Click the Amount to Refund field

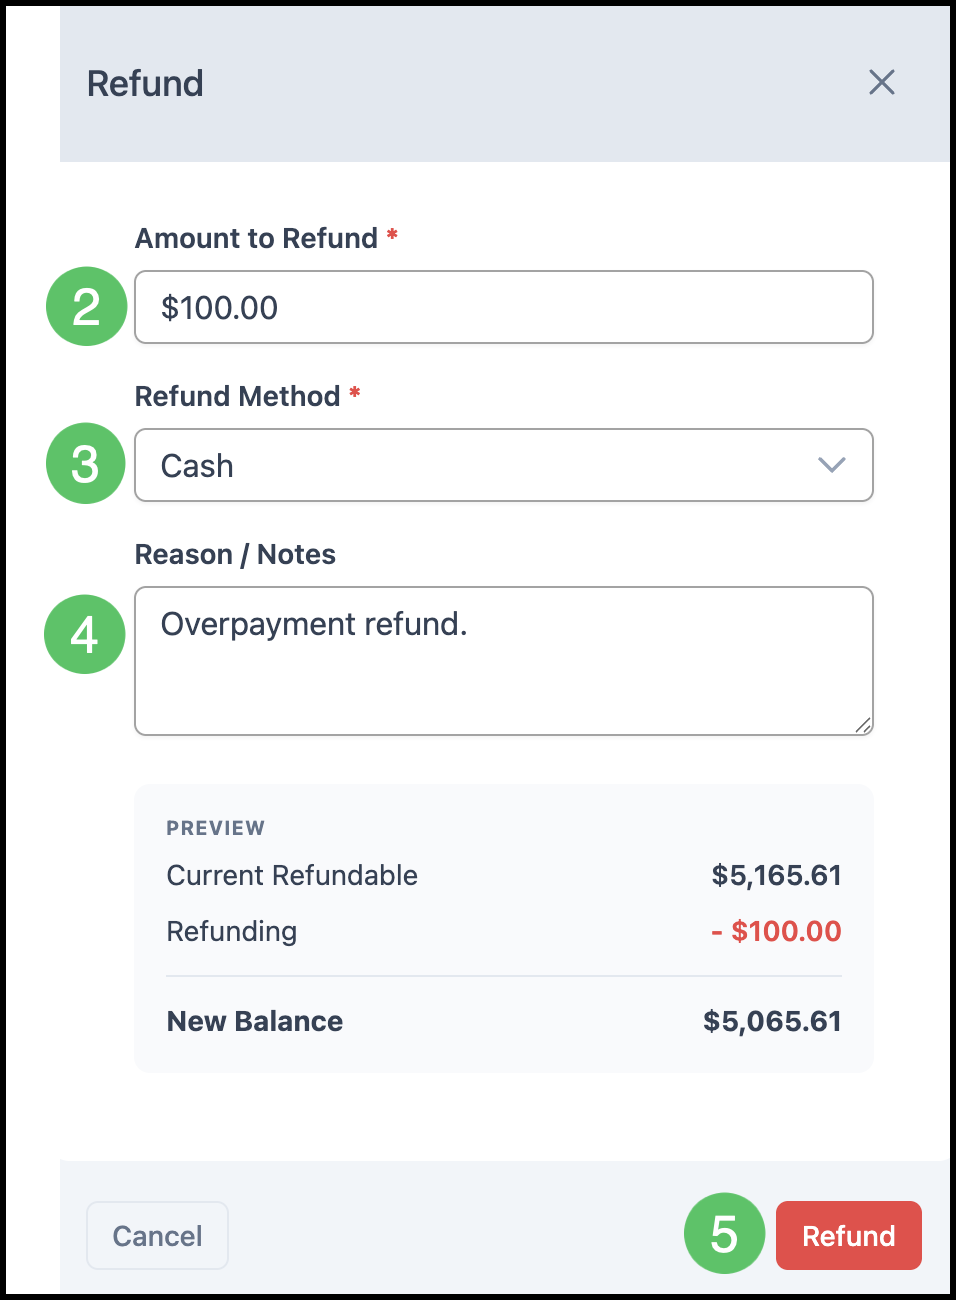pos(504,307)
